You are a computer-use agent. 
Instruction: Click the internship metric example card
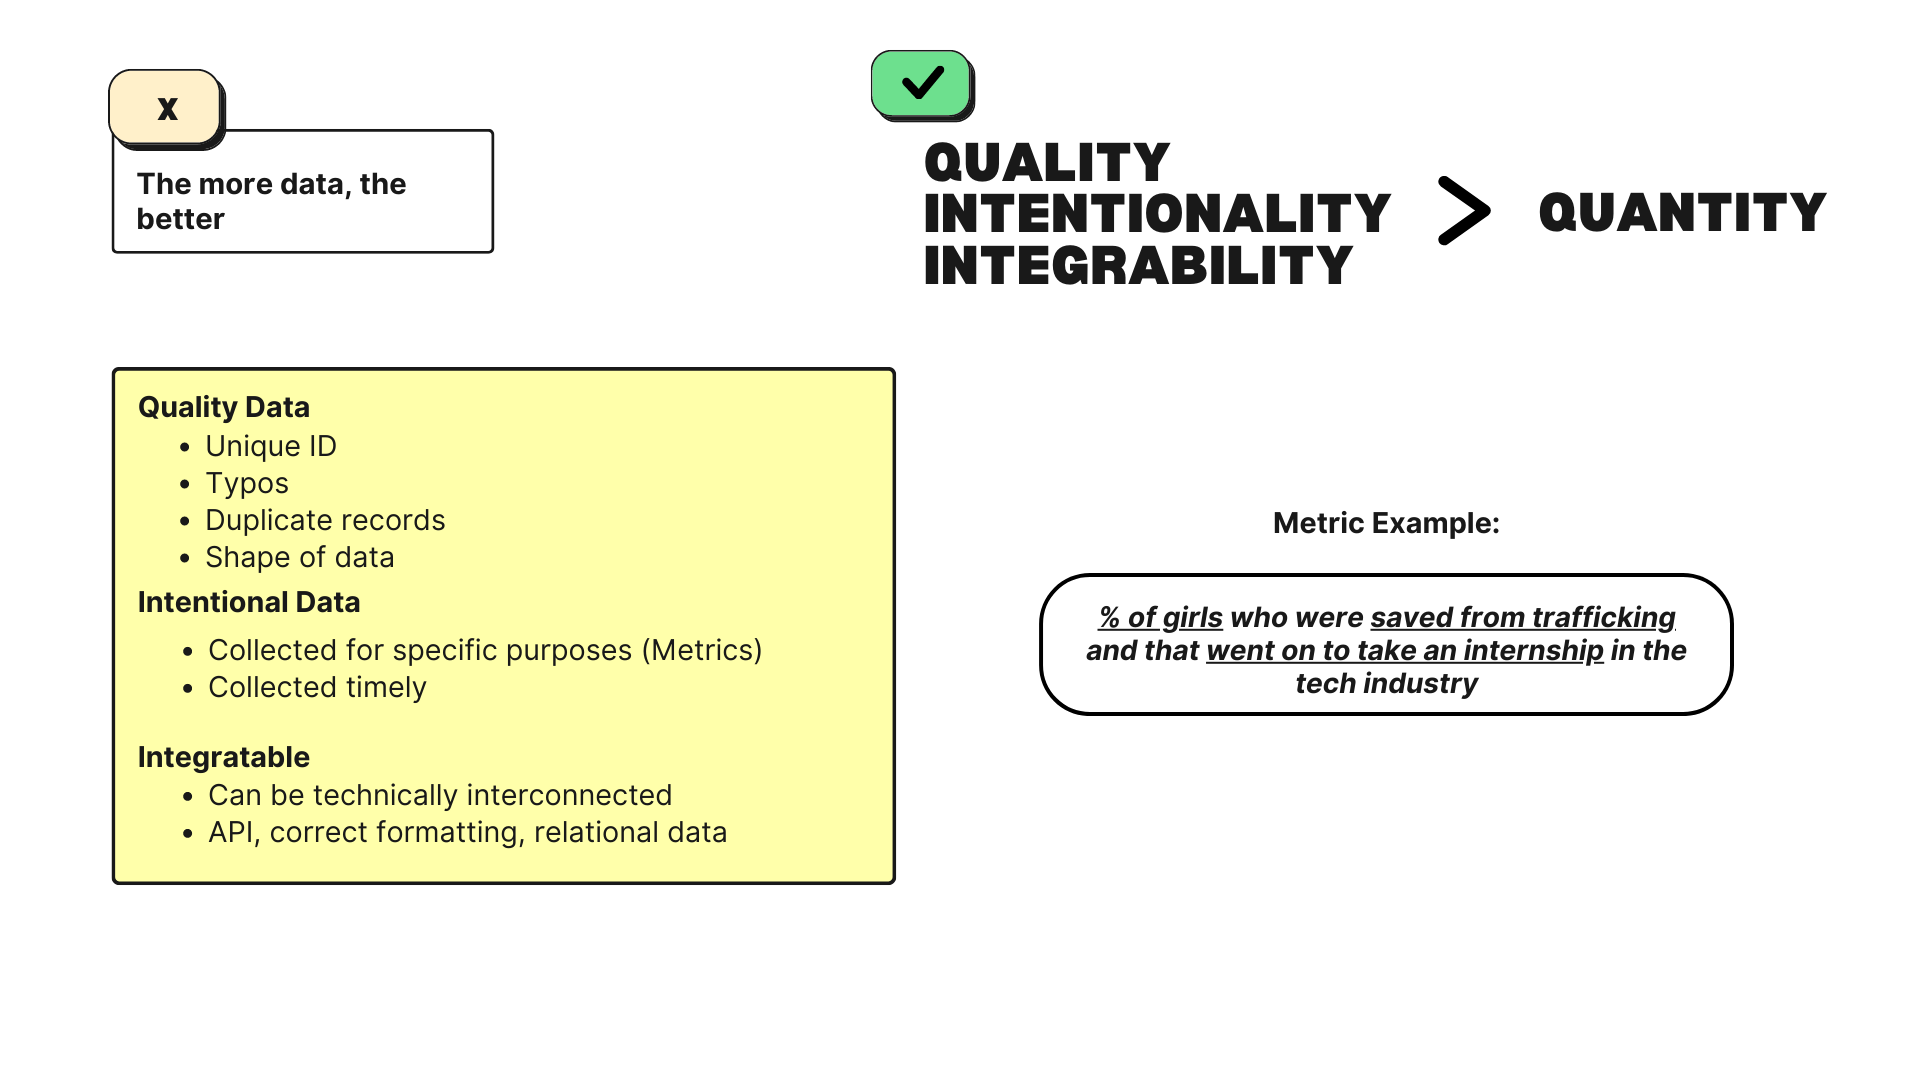coord(1385,650)
